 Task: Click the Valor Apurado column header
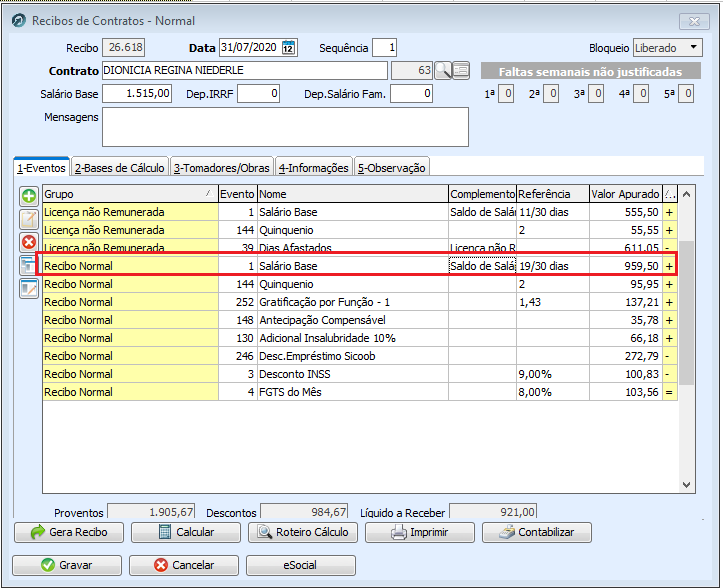pyautogui.click(x=626, y=194)
